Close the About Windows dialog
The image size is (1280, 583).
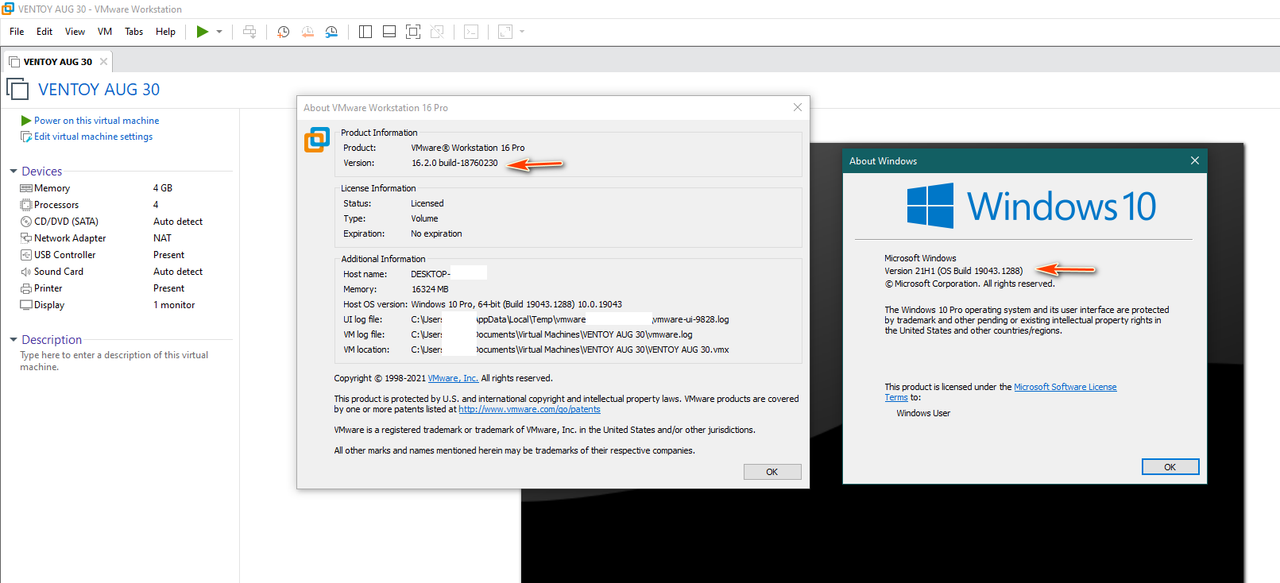1194,160
